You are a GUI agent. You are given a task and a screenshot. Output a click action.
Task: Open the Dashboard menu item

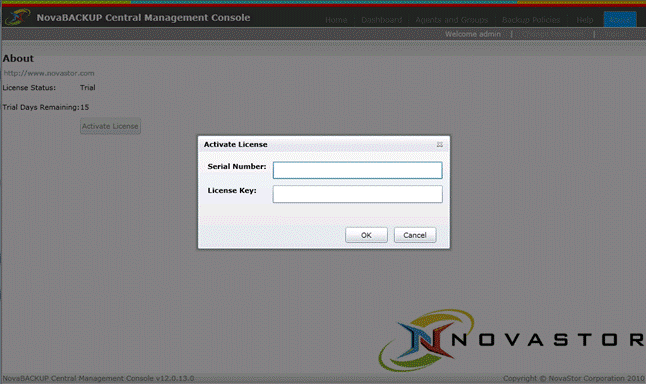[x=382, y=20]
